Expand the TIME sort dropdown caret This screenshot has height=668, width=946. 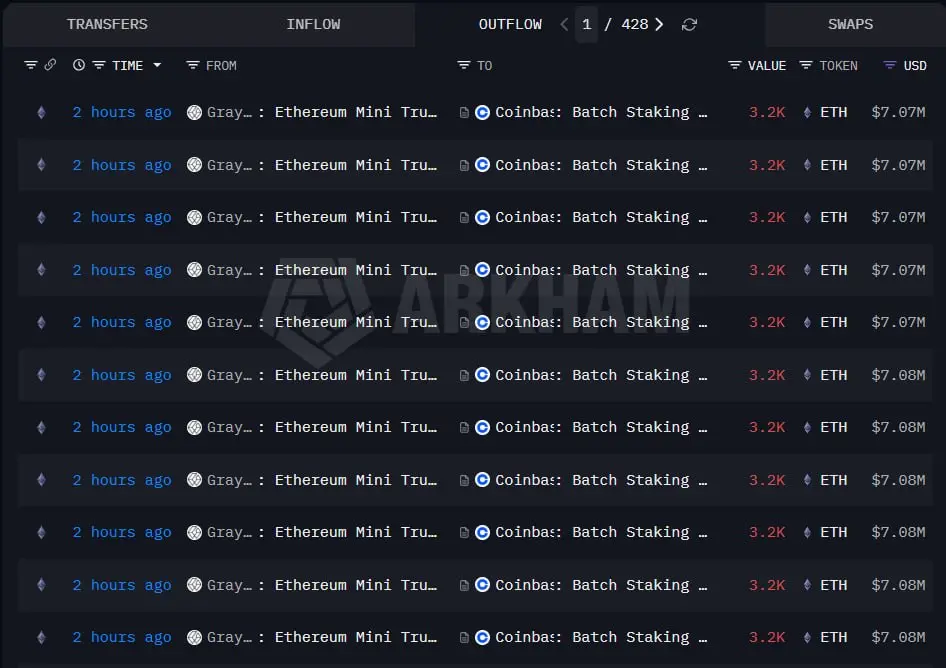pos(157,65)
